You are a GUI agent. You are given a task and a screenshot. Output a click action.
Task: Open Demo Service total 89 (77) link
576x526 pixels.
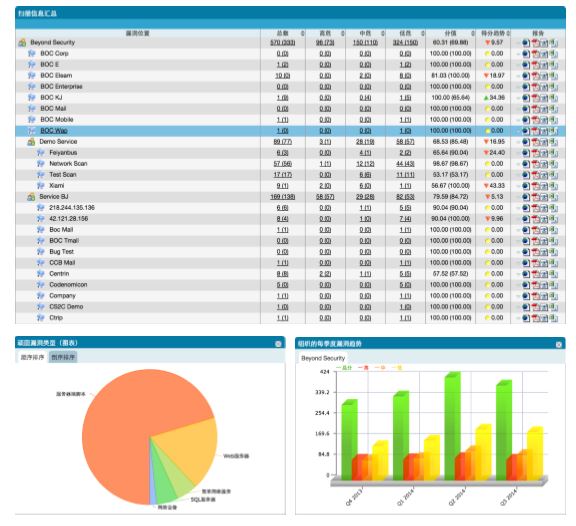[282, 142]
